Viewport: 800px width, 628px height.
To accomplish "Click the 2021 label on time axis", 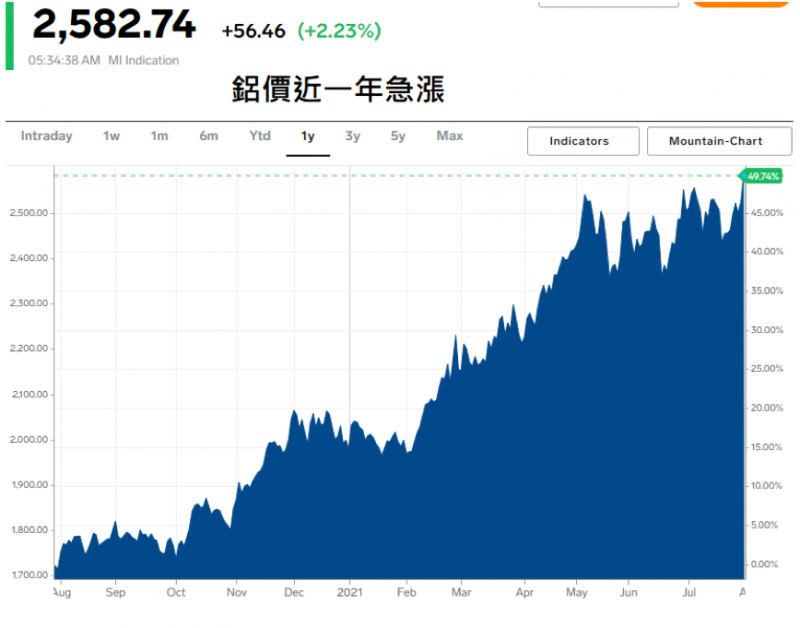I will (x=350, y=592).
